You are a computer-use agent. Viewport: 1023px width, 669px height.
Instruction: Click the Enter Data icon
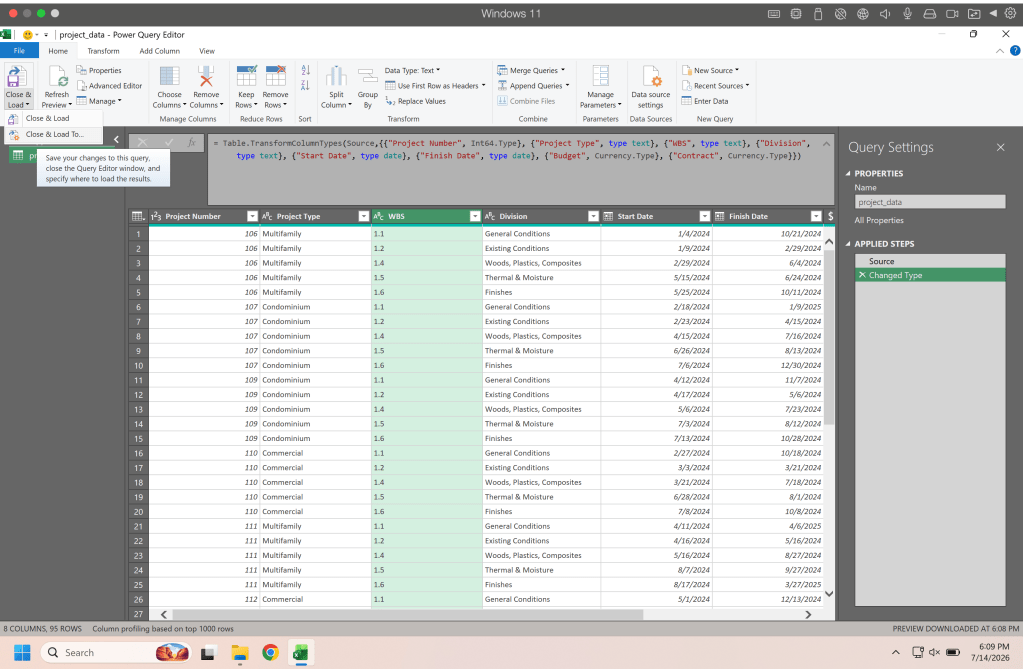click(686, 101)
